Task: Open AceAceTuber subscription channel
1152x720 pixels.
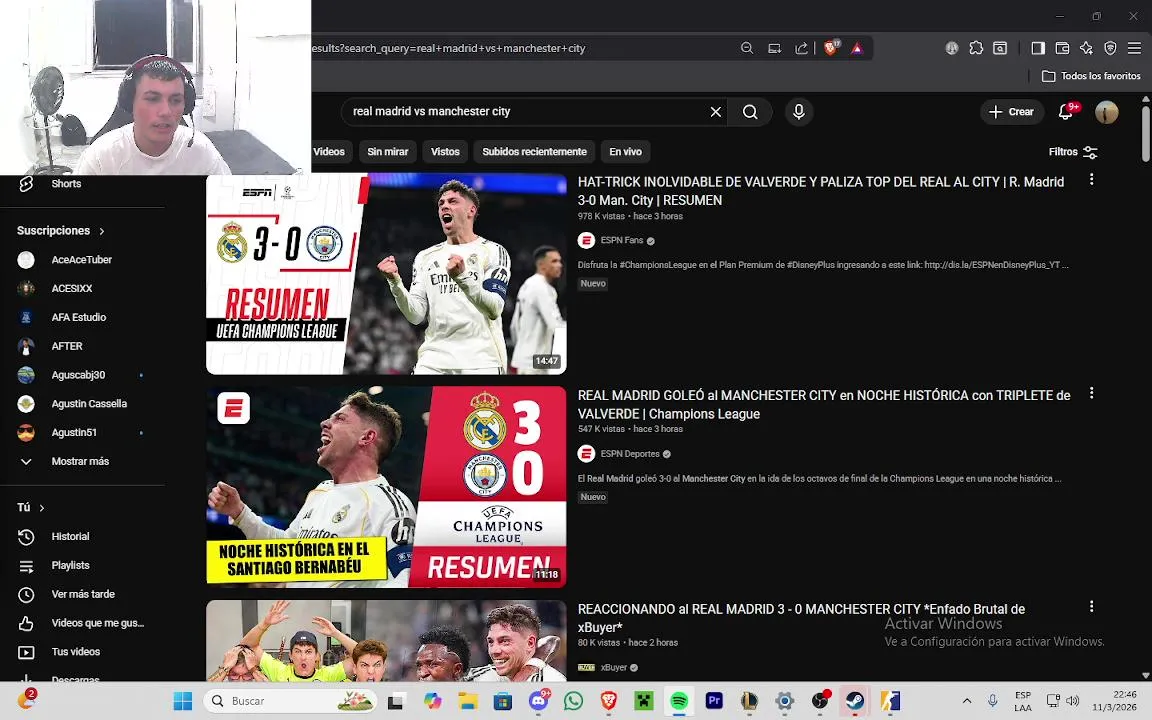Action: pyautogui.click(x=82, y=259)
